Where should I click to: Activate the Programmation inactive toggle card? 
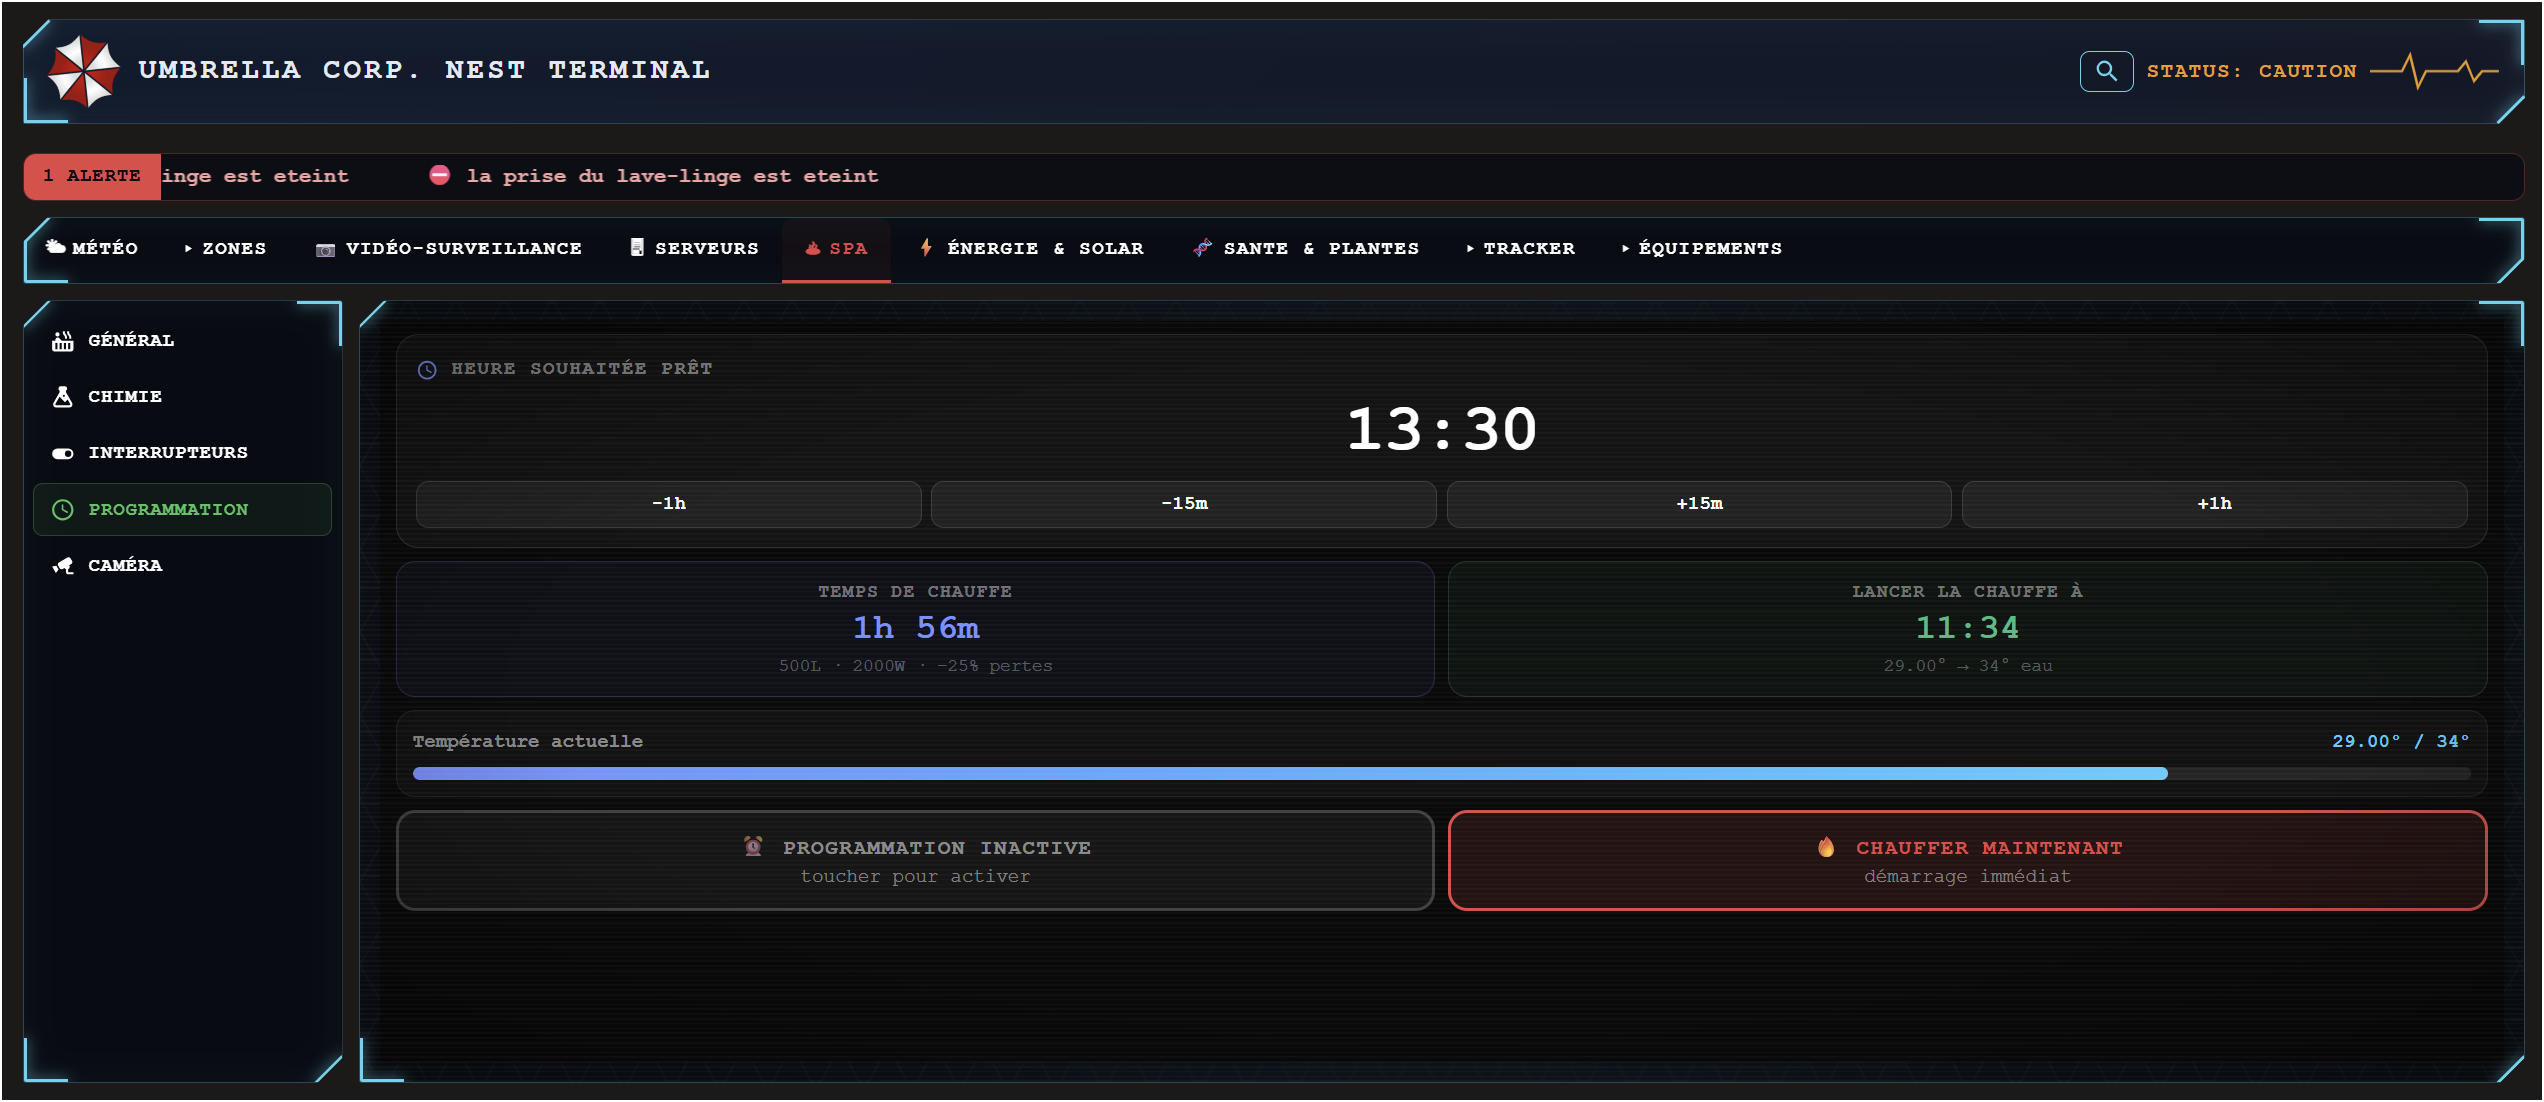click(x=915, y=861)
